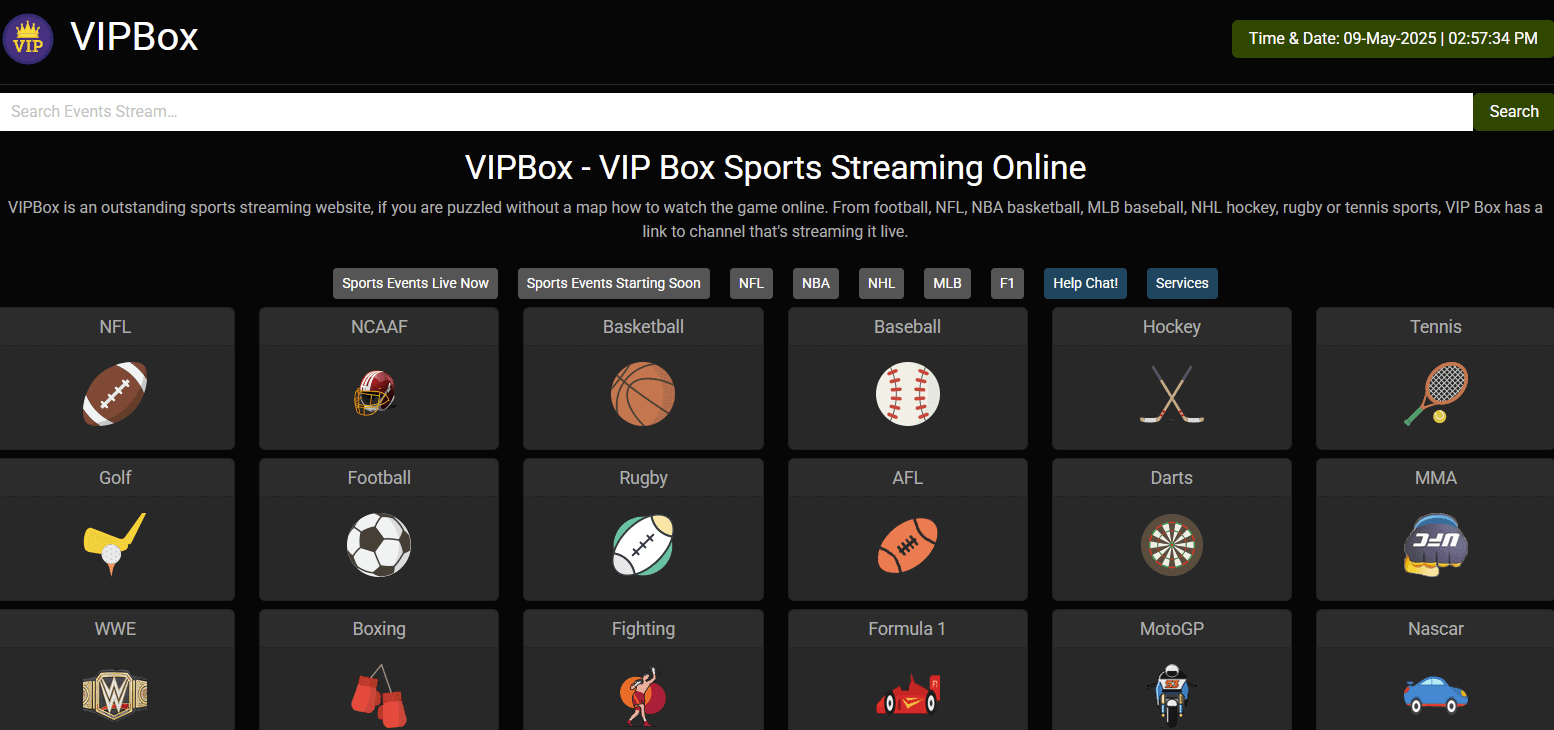Viewport: 1554px width, 730px height.
Task: Select the Boxing card heading
Action: tap(379, 629)
